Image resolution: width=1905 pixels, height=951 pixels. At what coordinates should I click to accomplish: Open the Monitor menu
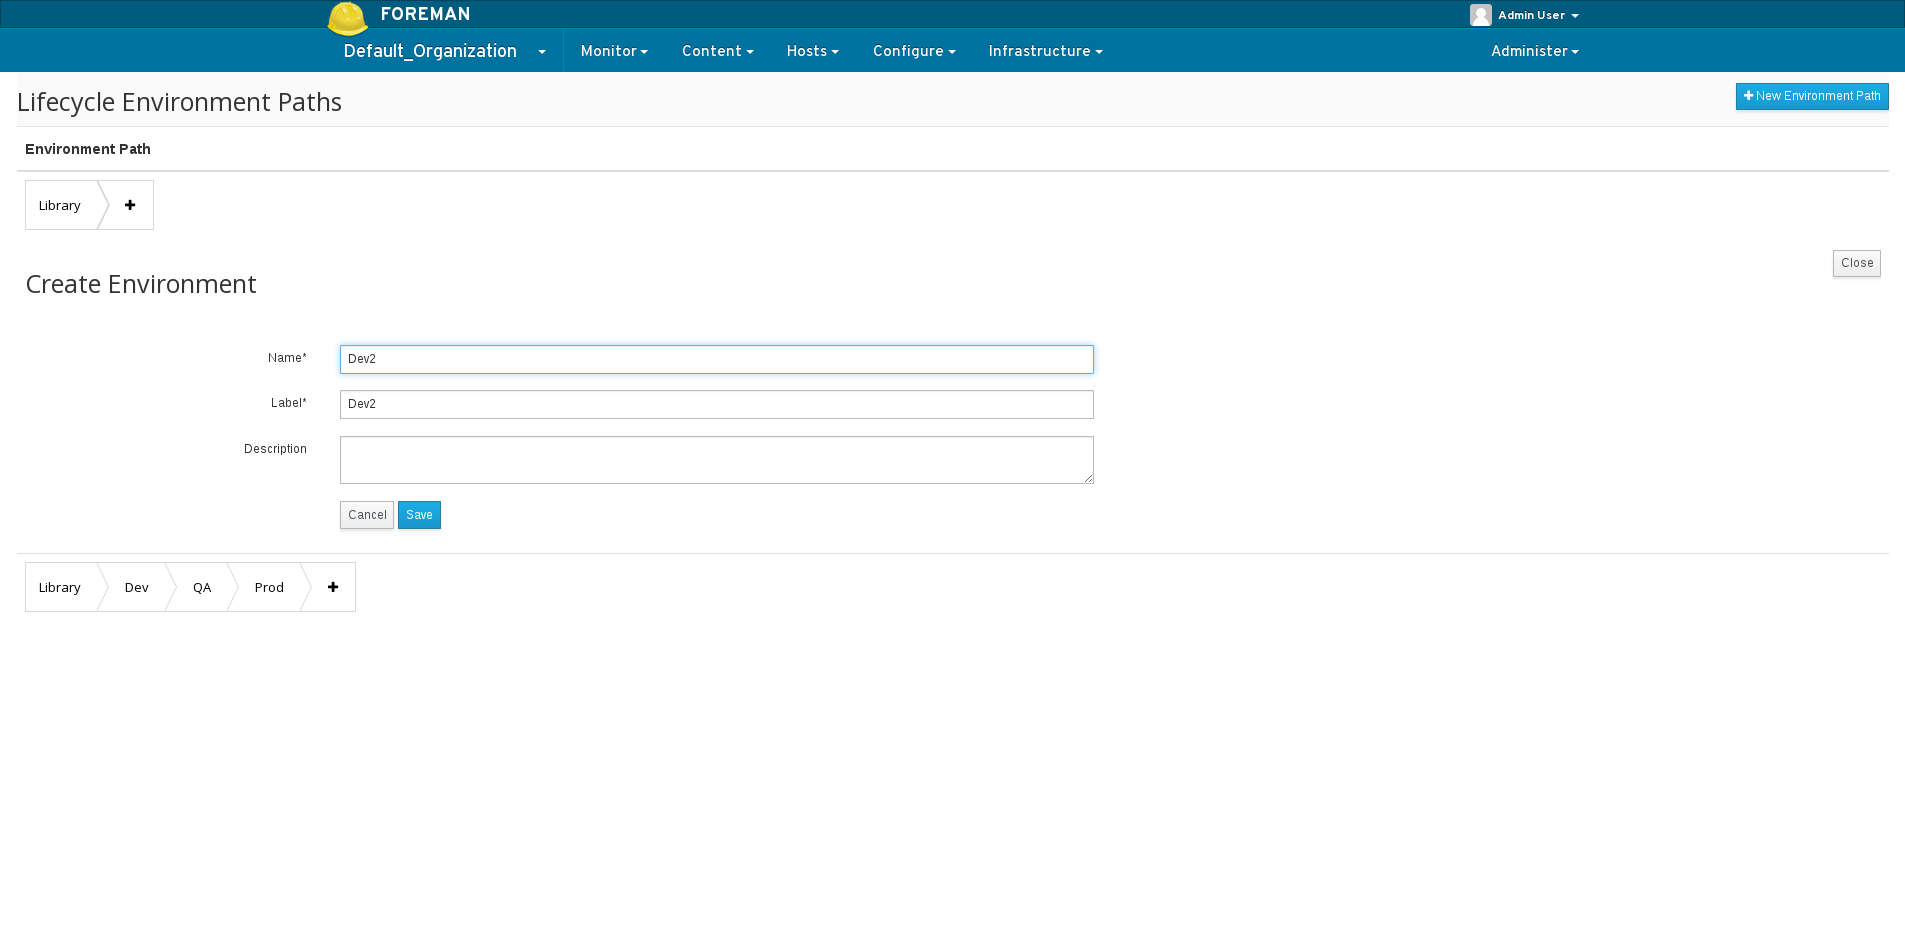[614, 51]
